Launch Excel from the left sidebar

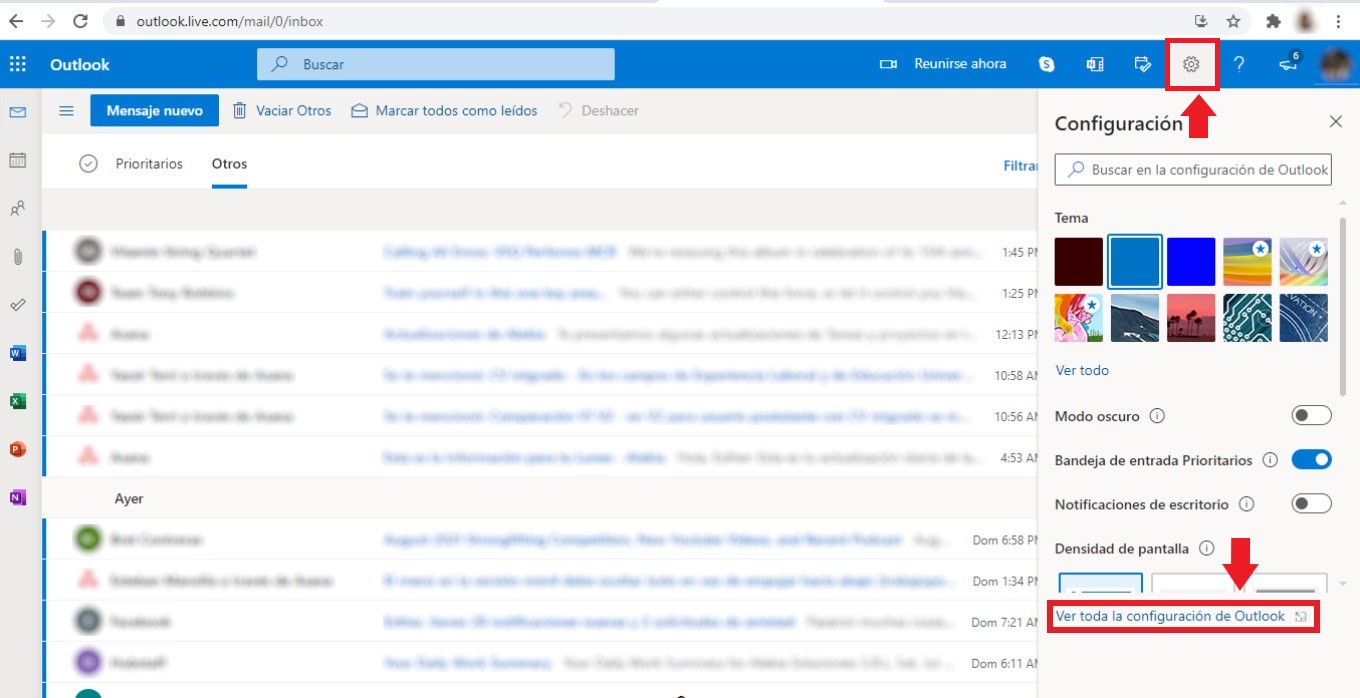click(17, 401)
